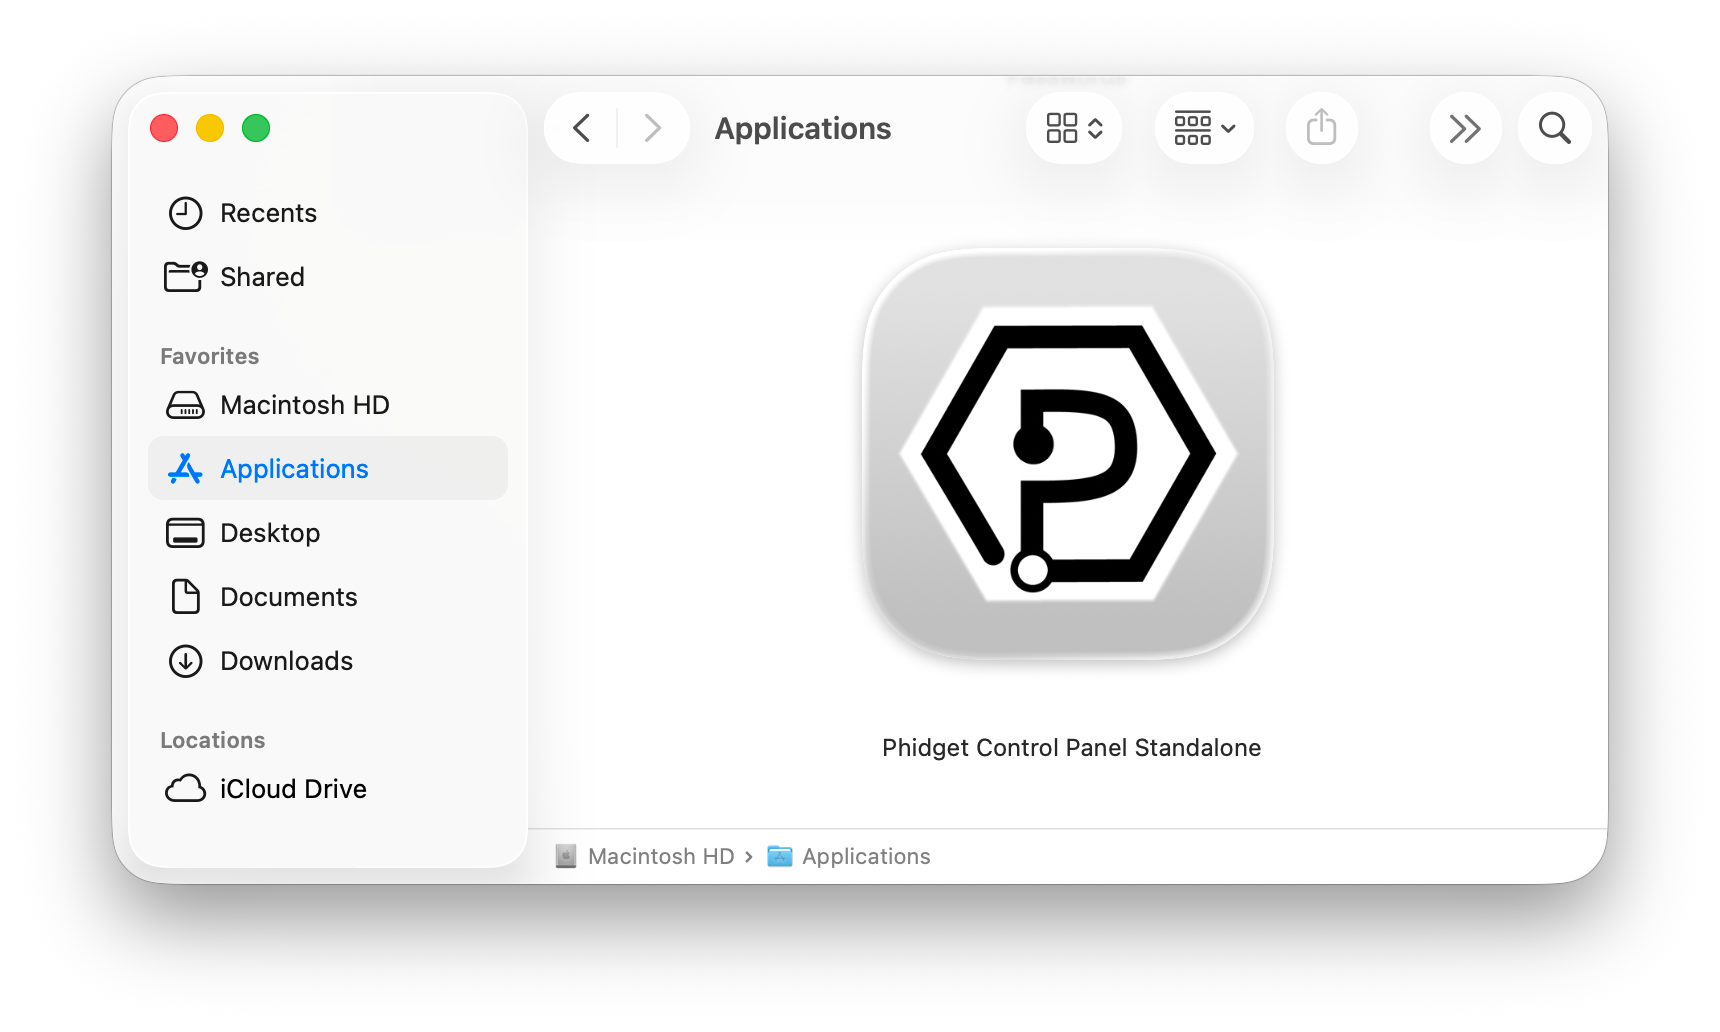Go to Desktop folder in sidebar
This screenshot has height=1032, width=1720.
point(270,533)
